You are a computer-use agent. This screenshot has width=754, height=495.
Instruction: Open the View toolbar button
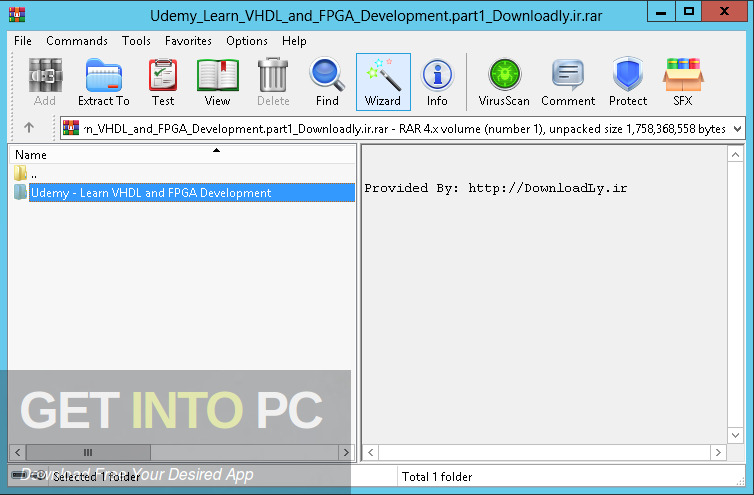click(x=217, y=81)
